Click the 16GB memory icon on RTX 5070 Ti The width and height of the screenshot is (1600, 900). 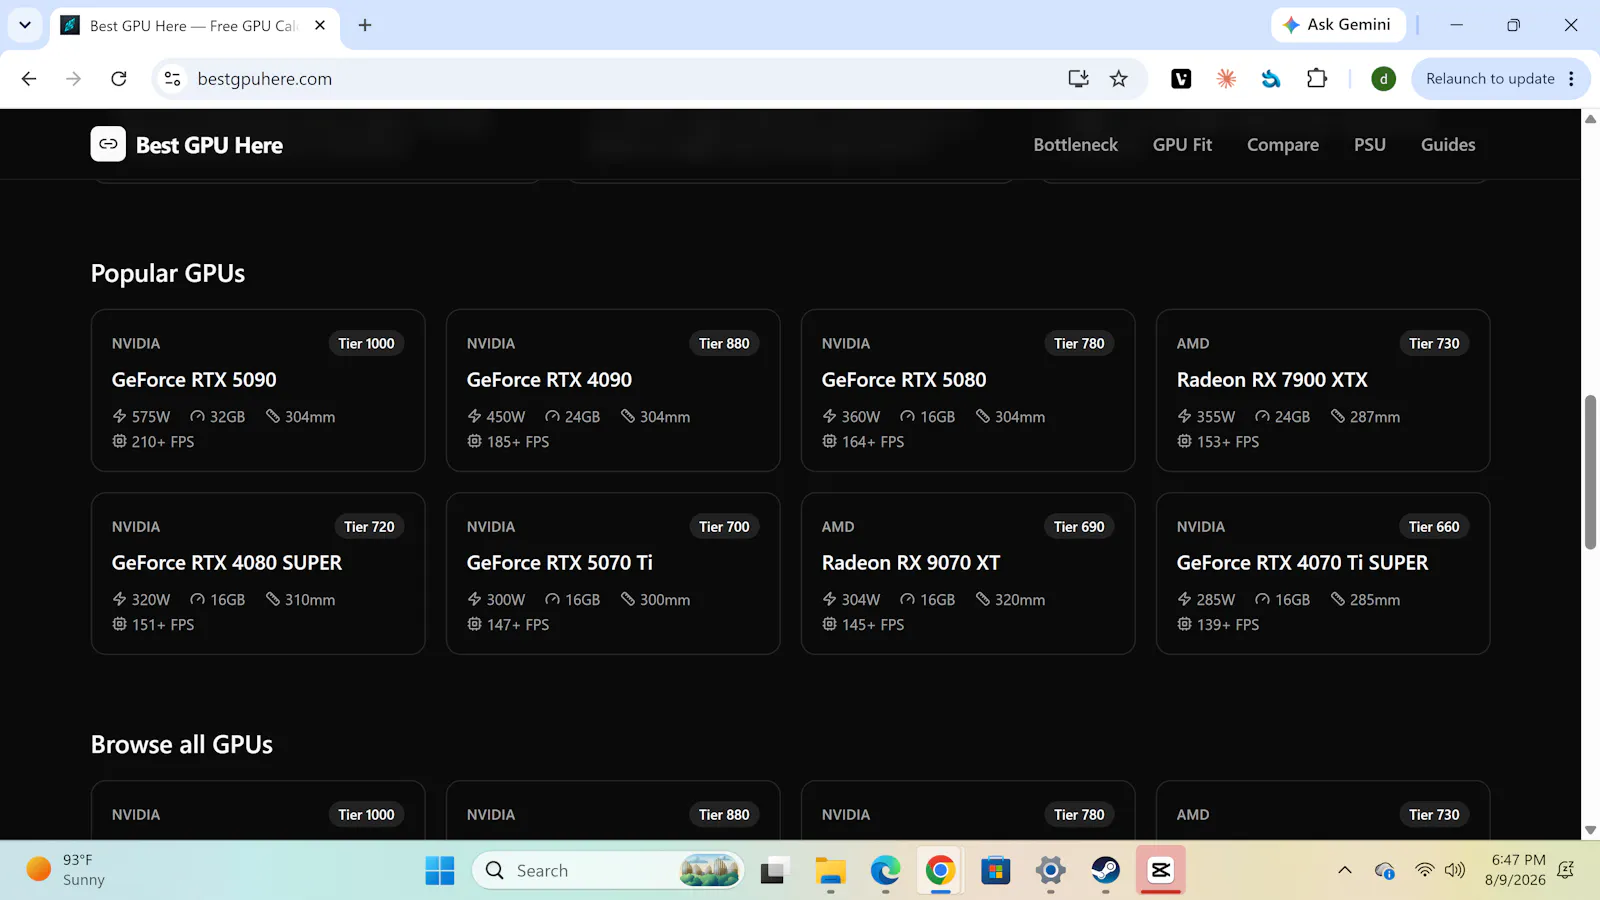(x=553, y=599)
